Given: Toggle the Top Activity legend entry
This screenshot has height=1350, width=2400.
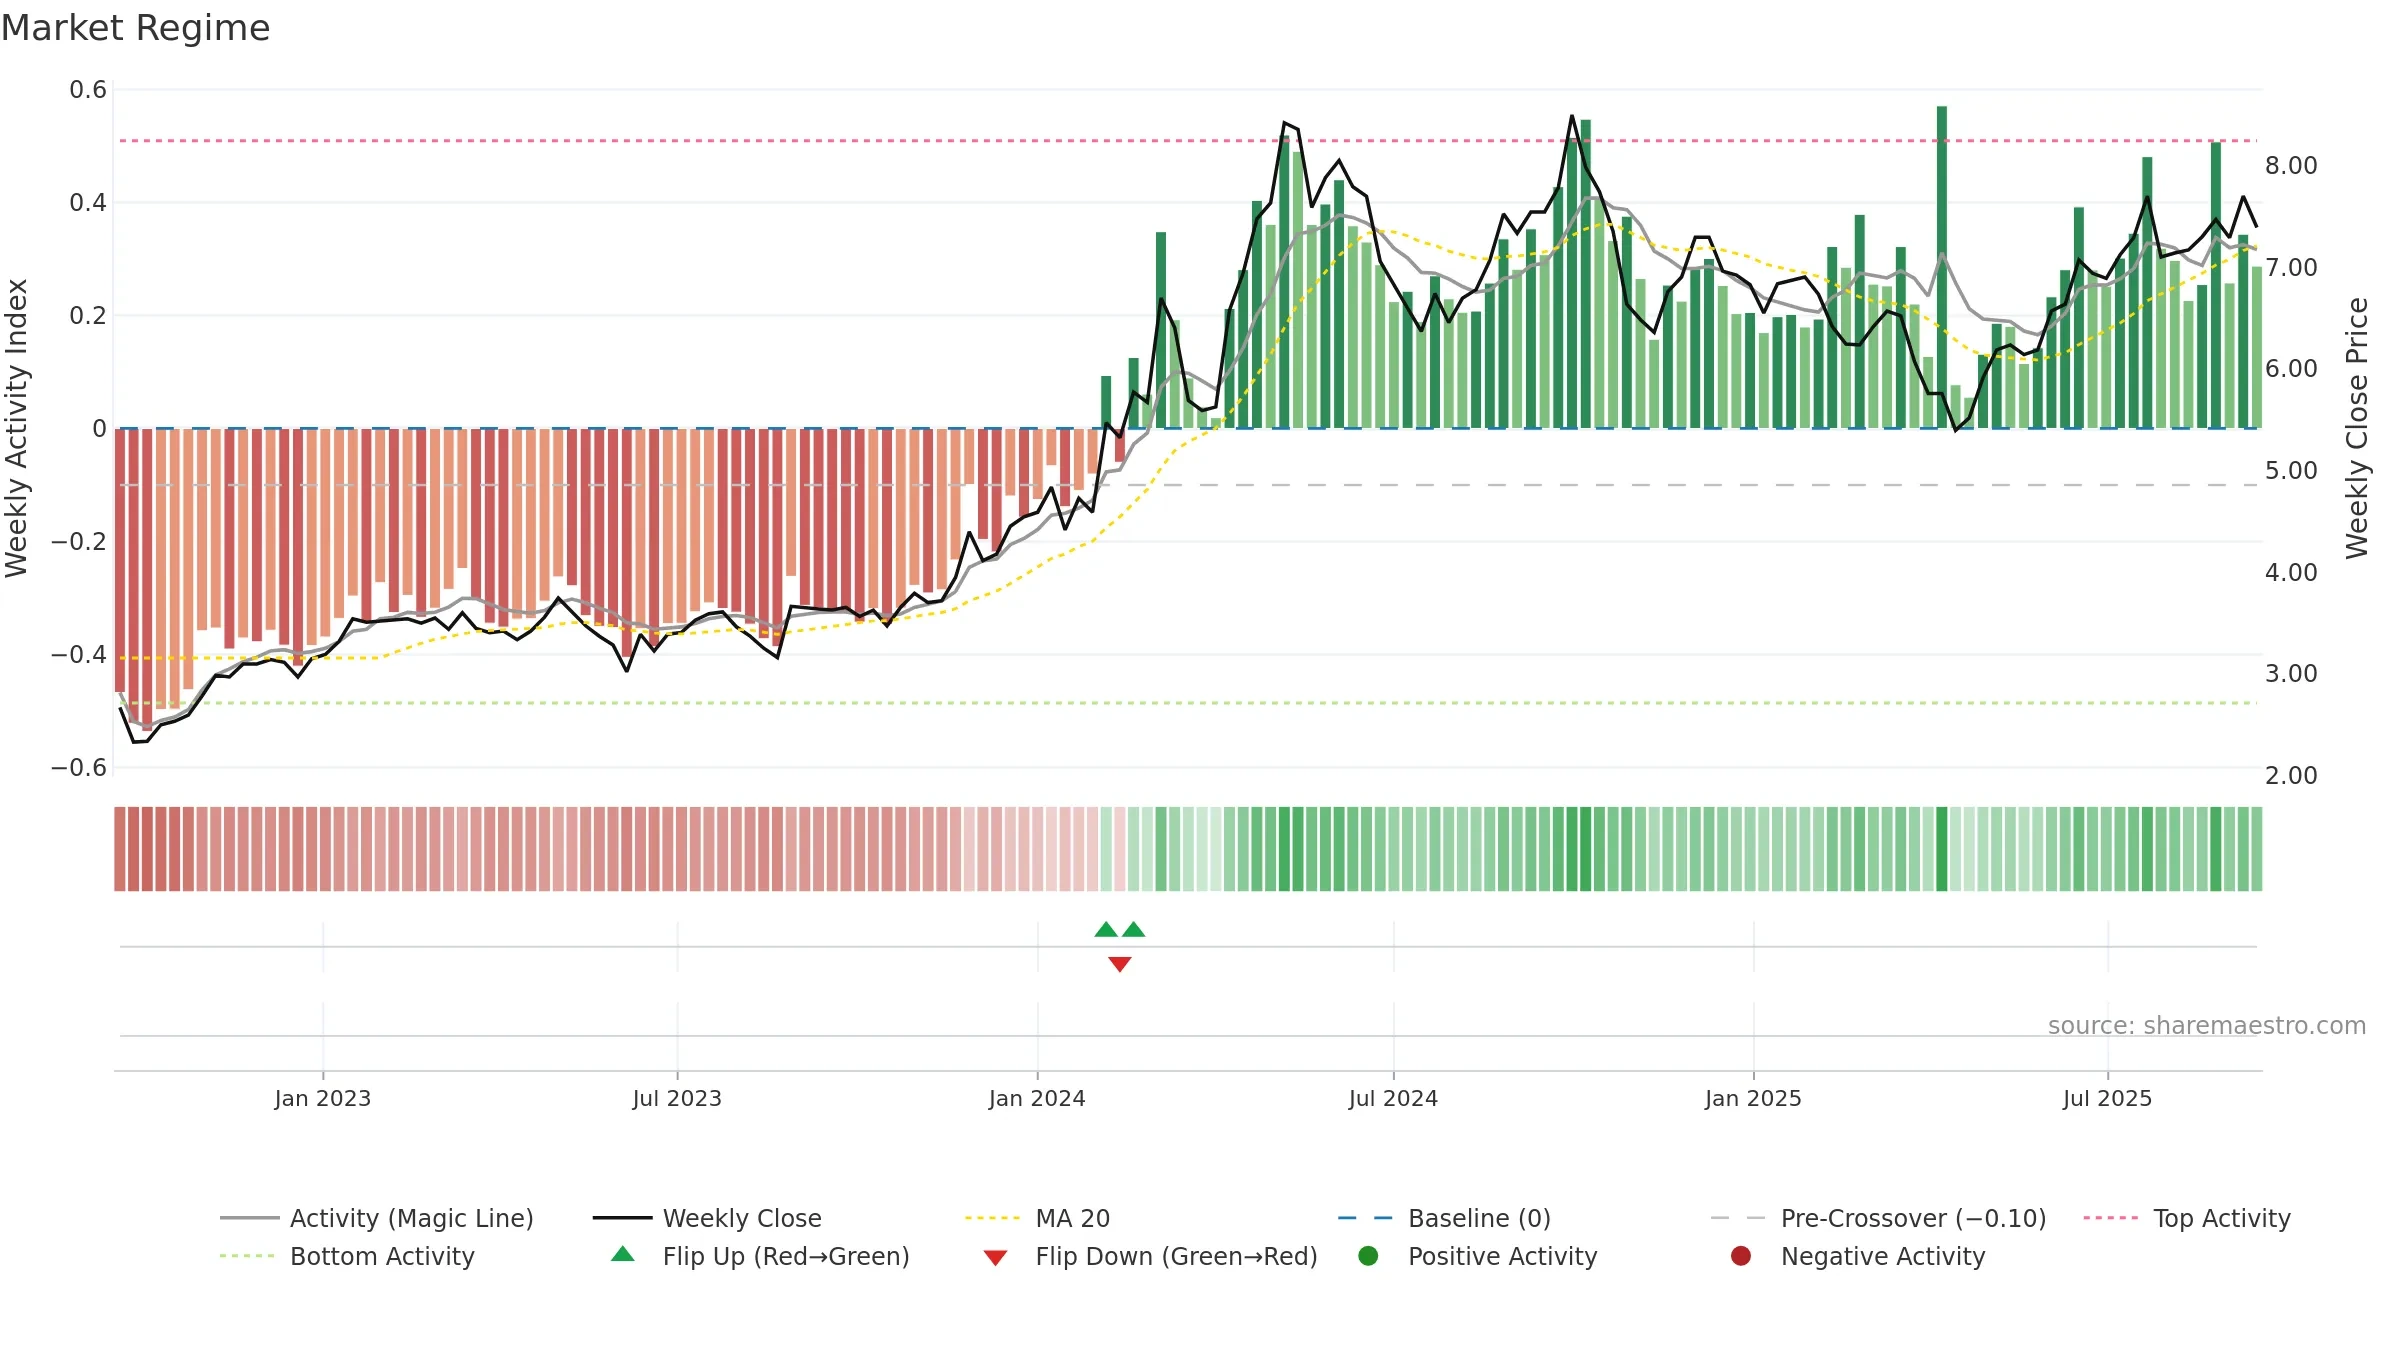Looking at the screenshot, I should [2187, 1218].
